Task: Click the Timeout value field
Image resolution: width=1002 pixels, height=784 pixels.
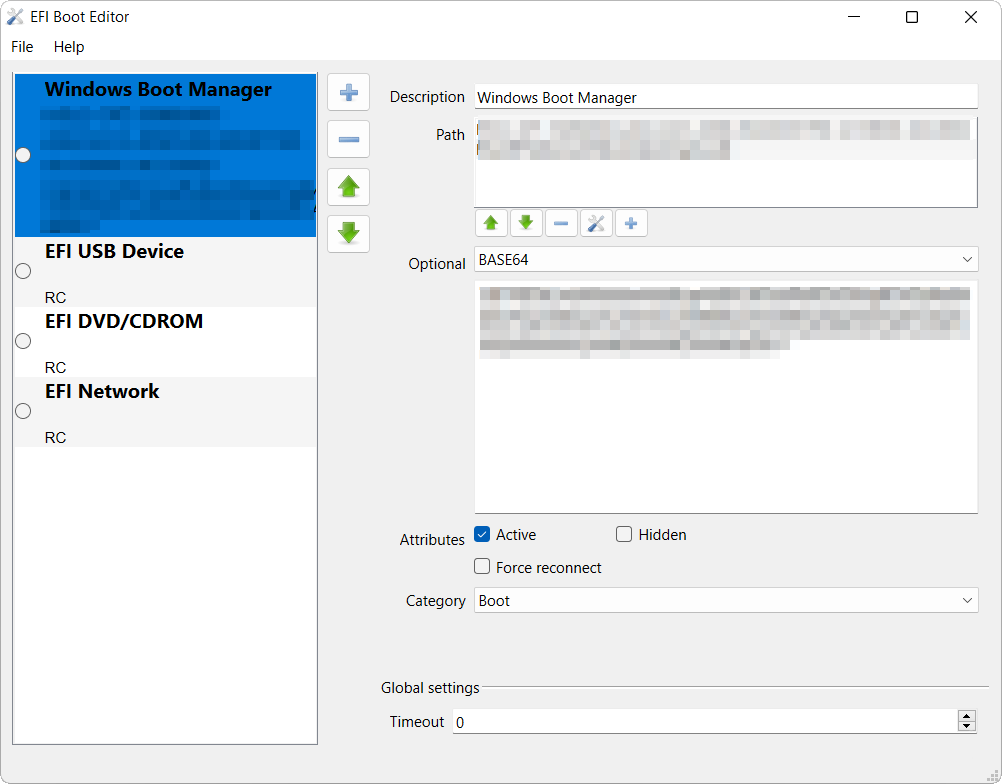Action: point(705,722)
